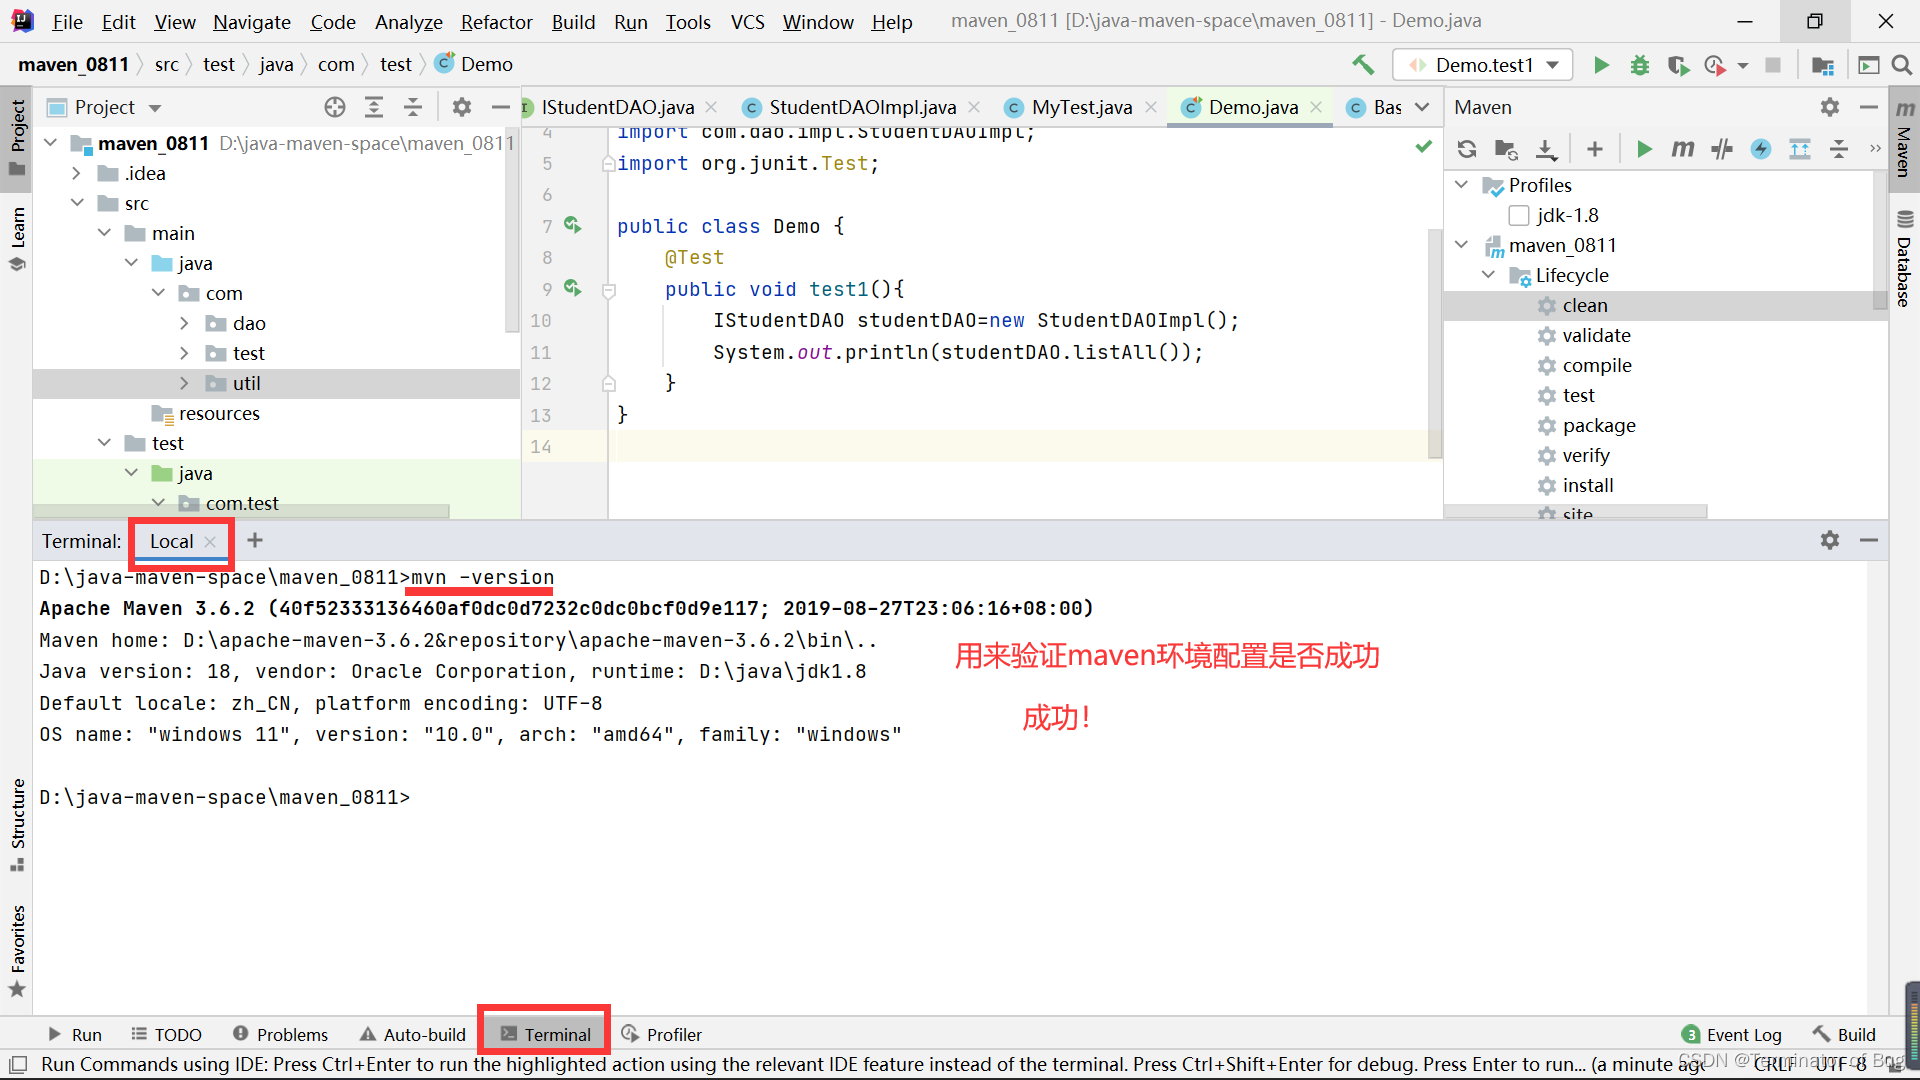Open the TODO tool window
This screenshot has width=1920, height=1080.
166,1034
